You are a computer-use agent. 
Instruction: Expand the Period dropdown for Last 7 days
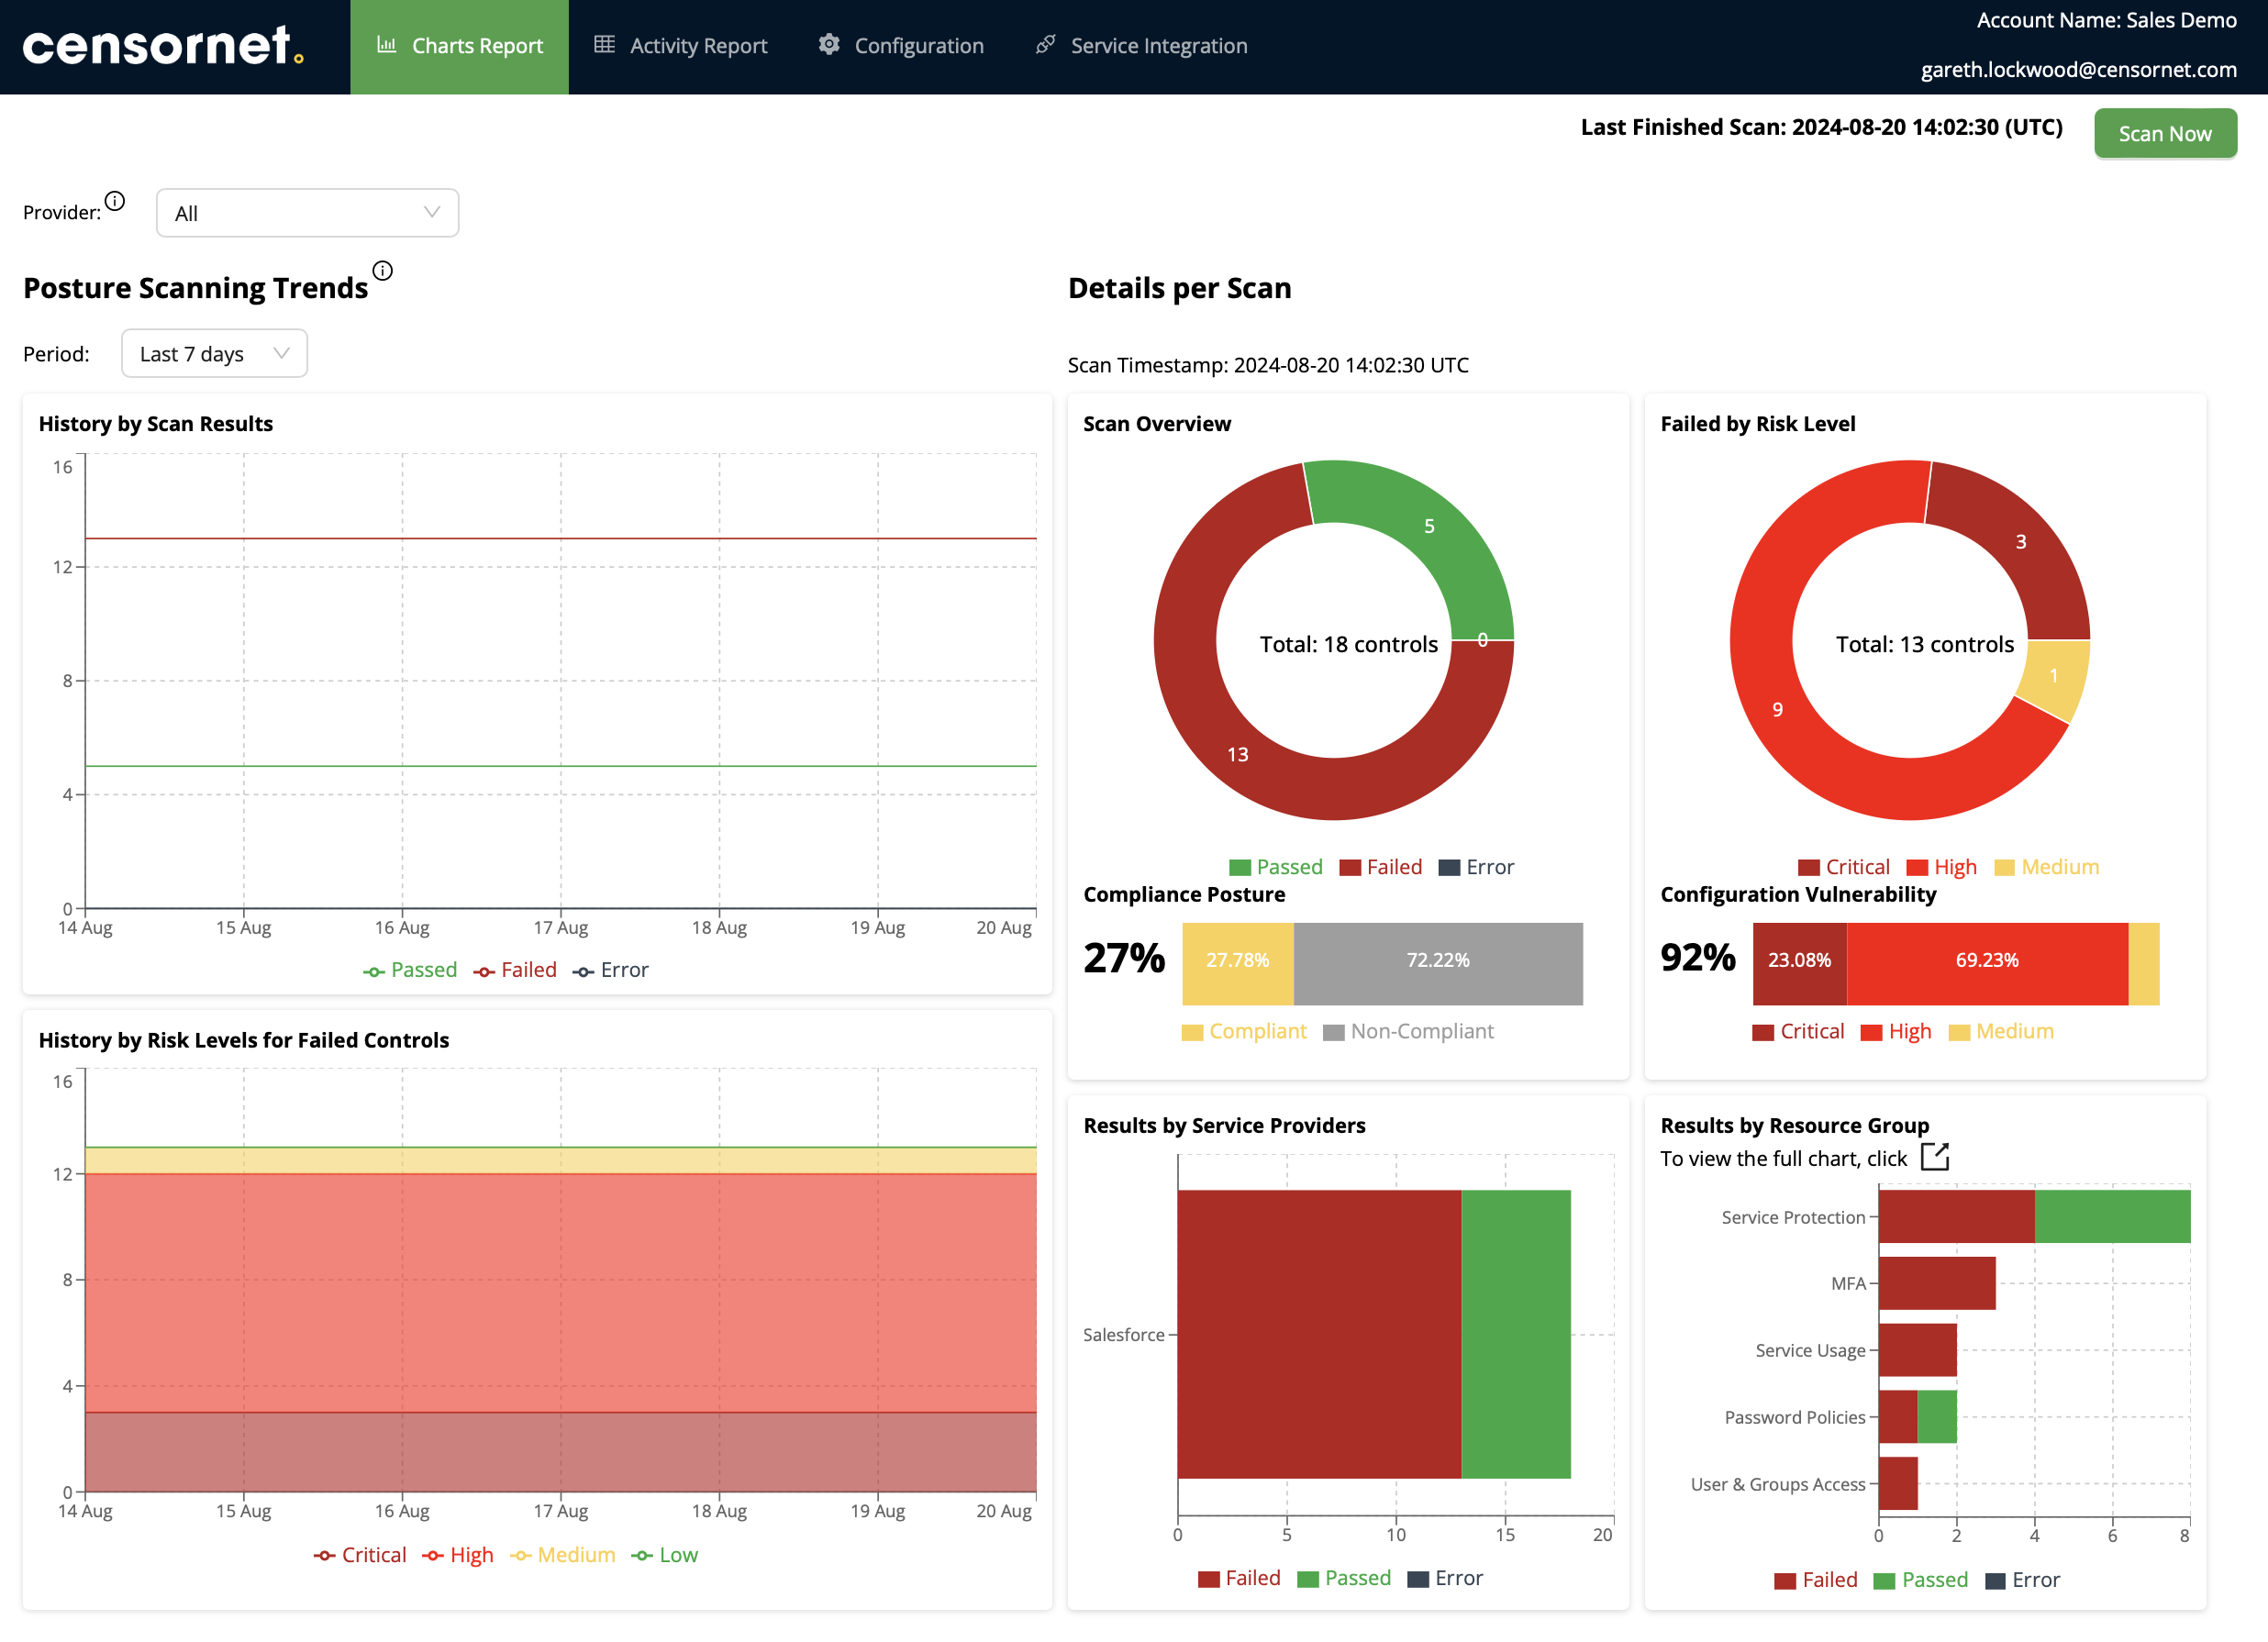[213, 354]
